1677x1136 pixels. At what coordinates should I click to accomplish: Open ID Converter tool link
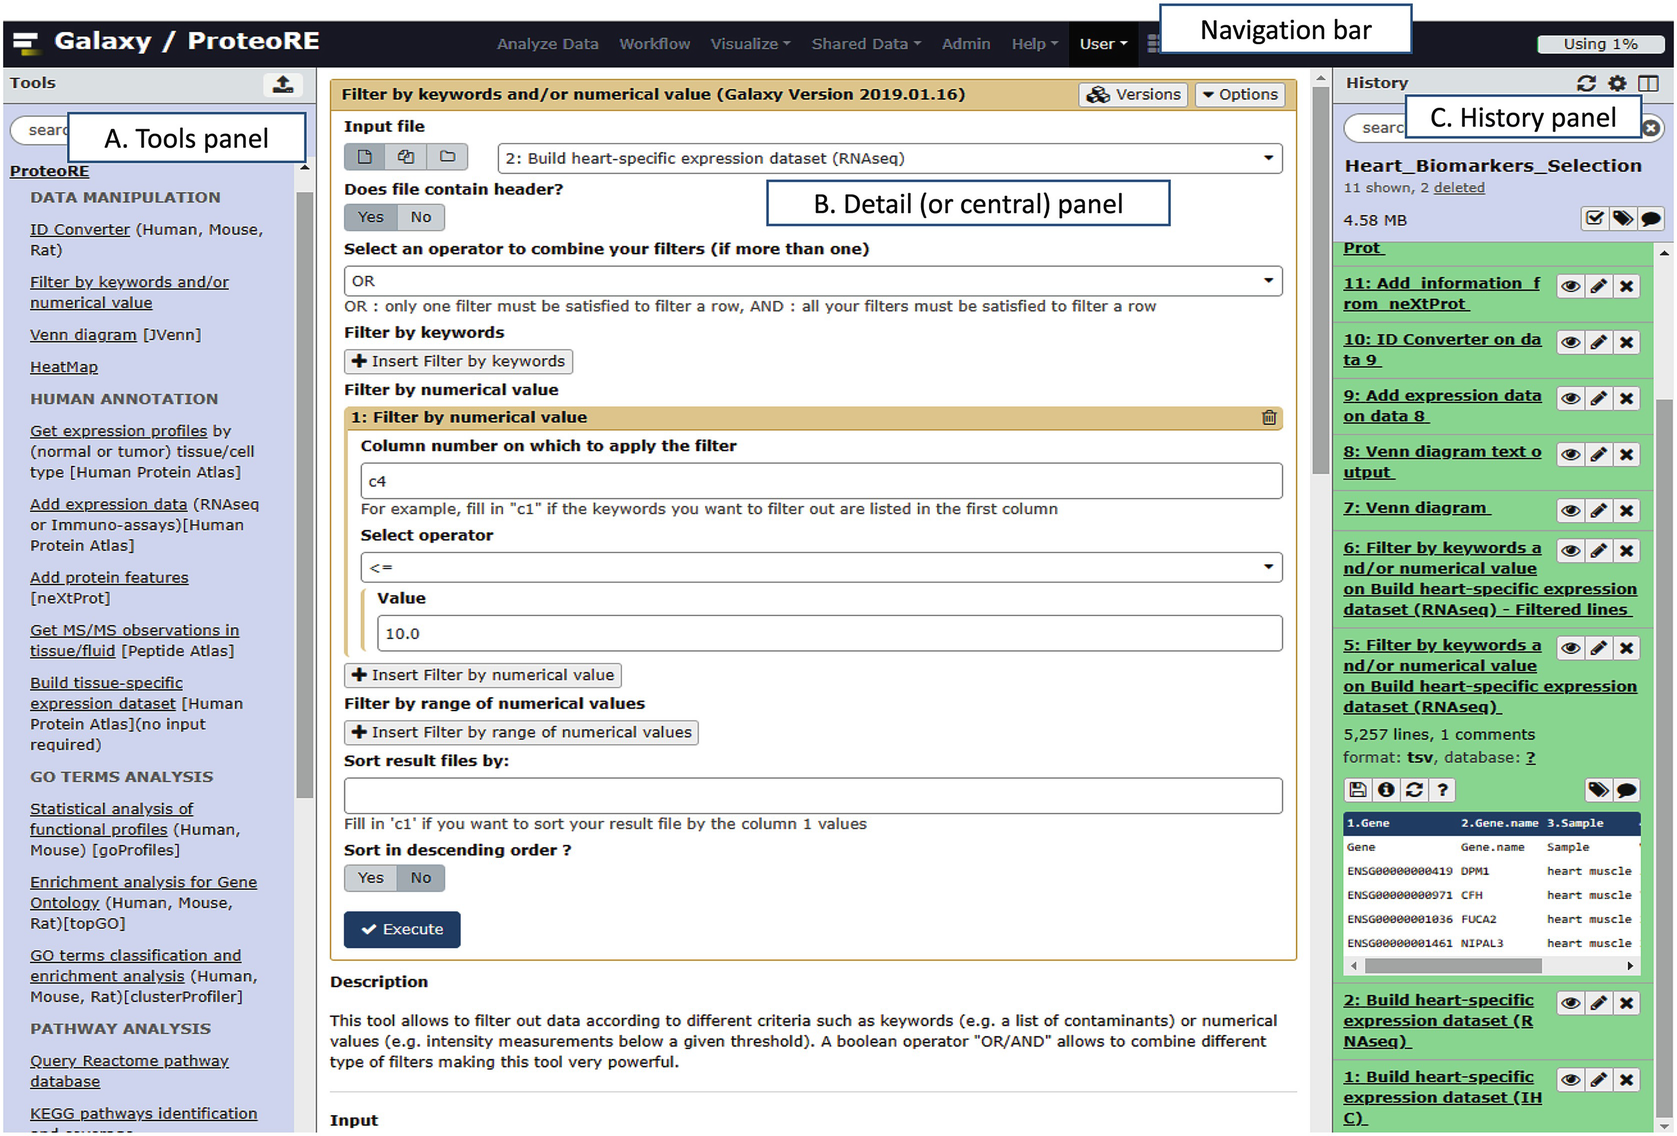(x=80, y=229)
